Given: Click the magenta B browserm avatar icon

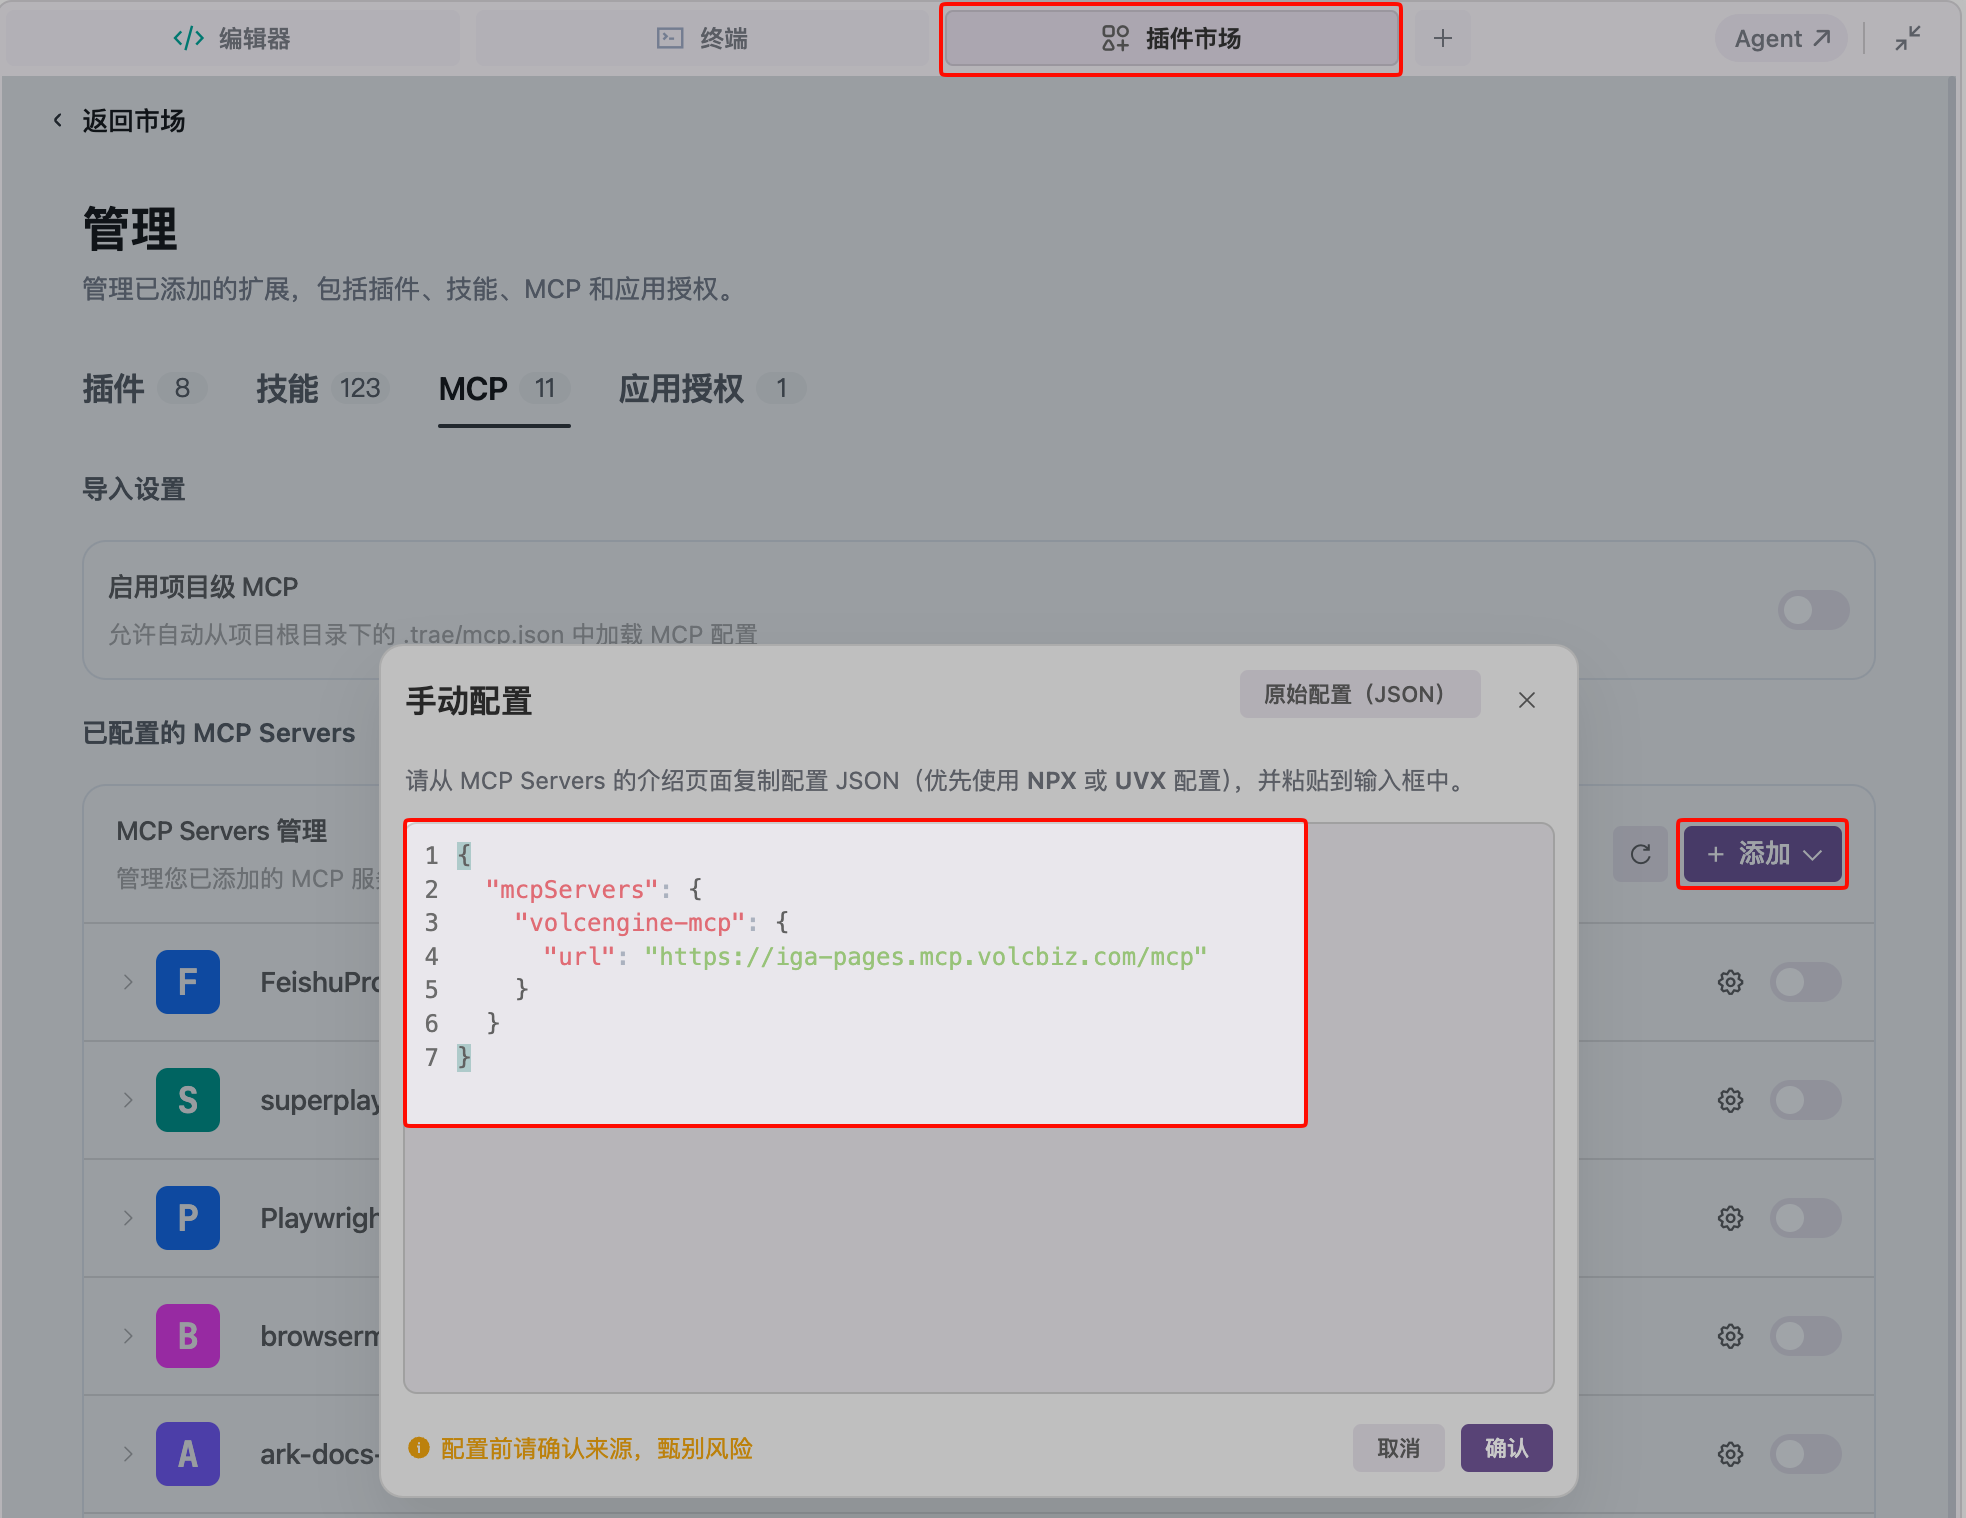Looking at the screenshot, I should pyautogui.click(x=188, y=1336).
